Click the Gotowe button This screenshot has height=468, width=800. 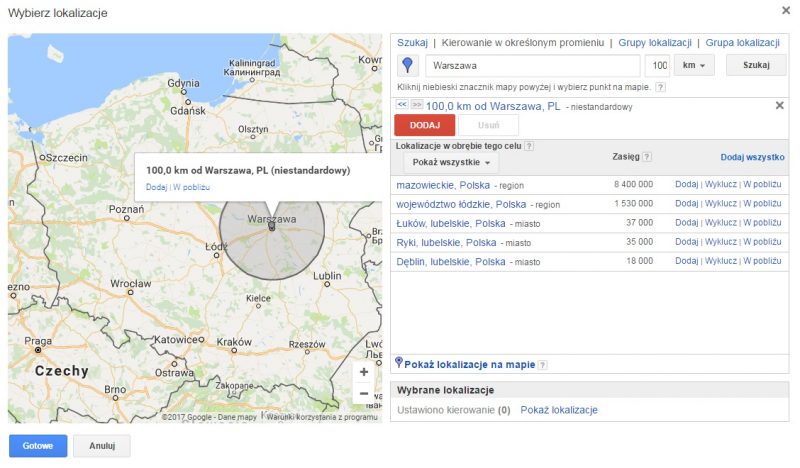[37, 446]
